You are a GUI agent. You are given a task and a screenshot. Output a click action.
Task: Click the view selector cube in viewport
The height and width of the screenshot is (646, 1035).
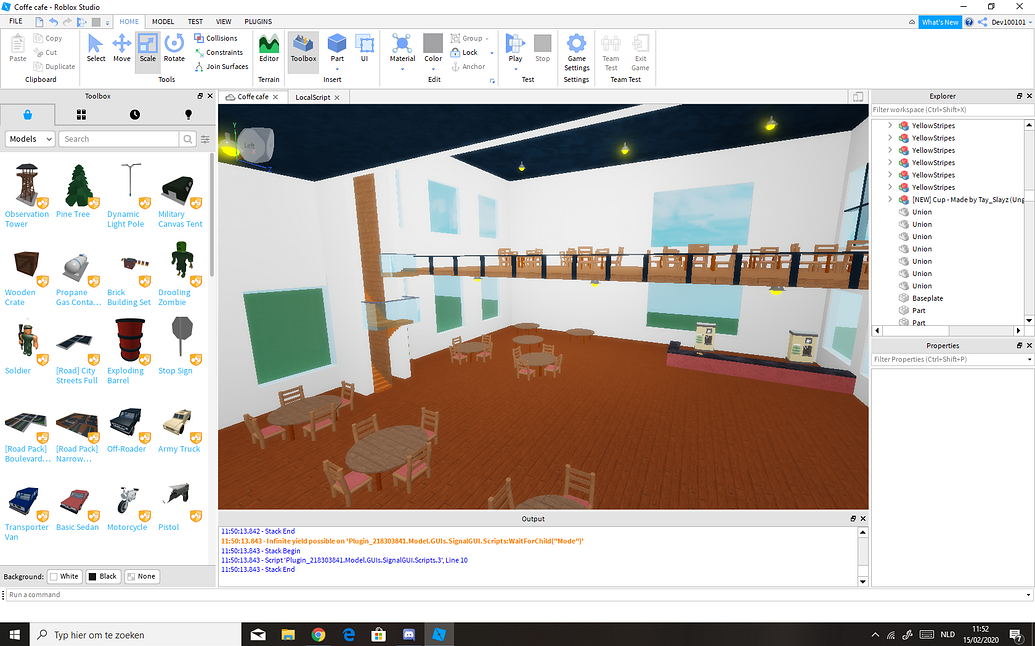pos(255,146)
